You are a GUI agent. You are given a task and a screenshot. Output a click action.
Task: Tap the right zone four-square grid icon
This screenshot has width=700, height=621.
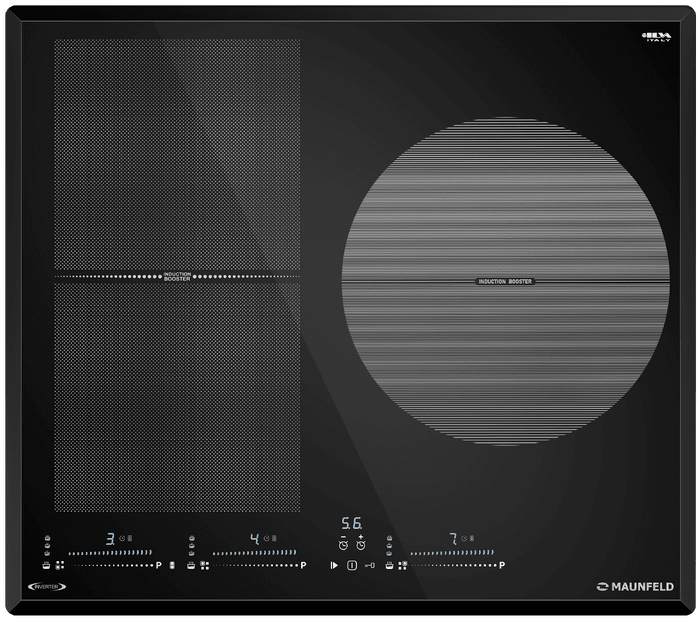tap(402, 566)
